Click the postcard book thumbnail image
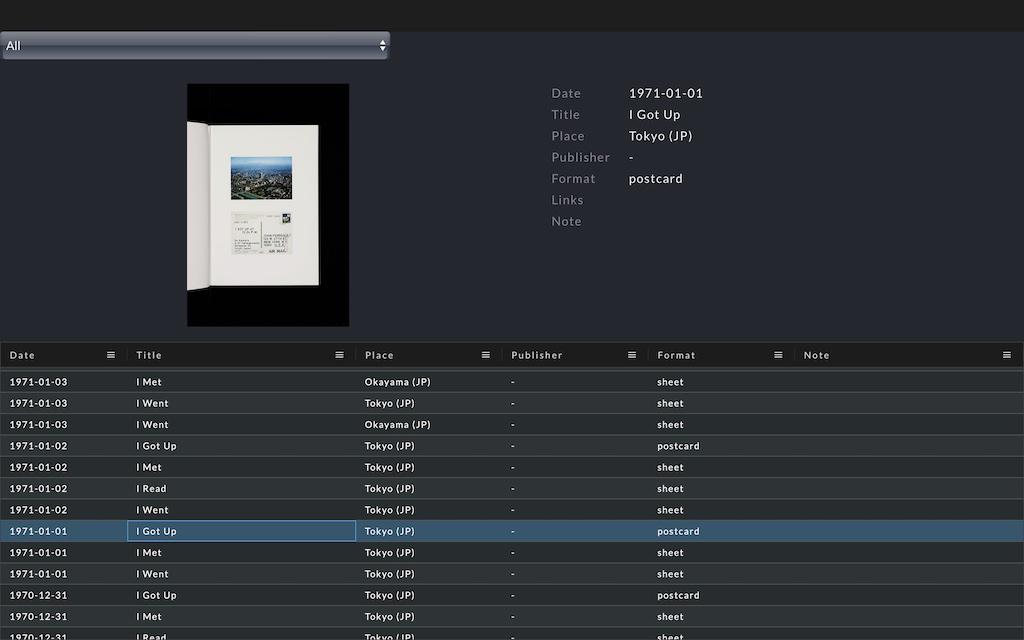The height and width of the screenshot is (640, 1024). 268,205
